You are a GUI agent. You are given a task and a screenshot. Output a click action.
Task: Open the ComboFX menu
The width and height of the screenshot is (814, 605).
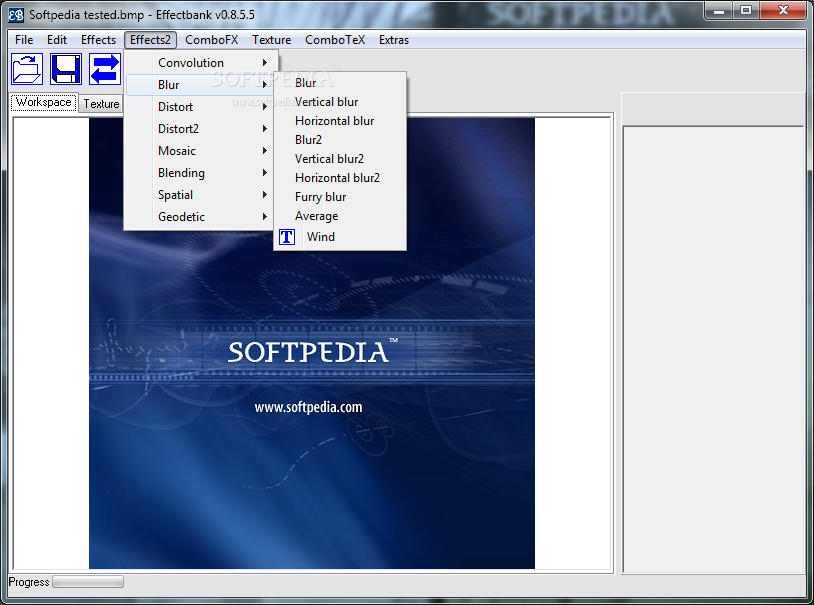(x=211, y=40)
